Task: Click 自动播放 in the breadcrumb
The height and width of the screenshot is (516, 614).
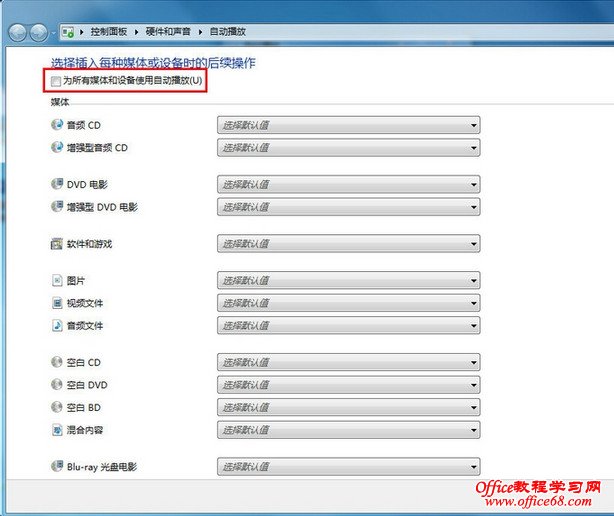Action: pos(228,32)
